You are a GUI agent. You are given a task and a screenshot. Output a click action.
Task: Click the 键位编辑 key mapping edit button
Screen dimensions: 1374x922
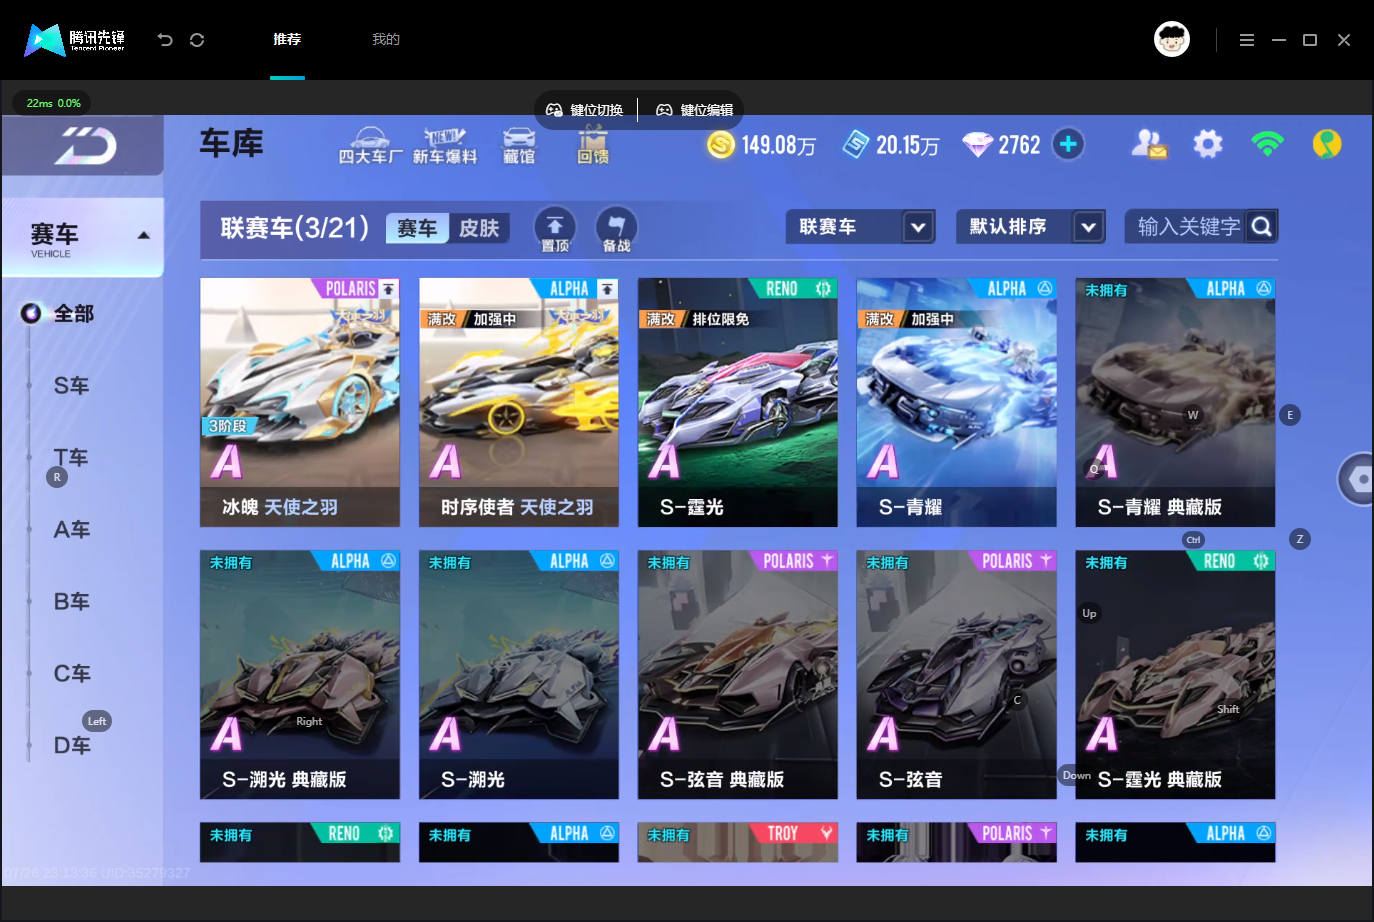(695, 110)
